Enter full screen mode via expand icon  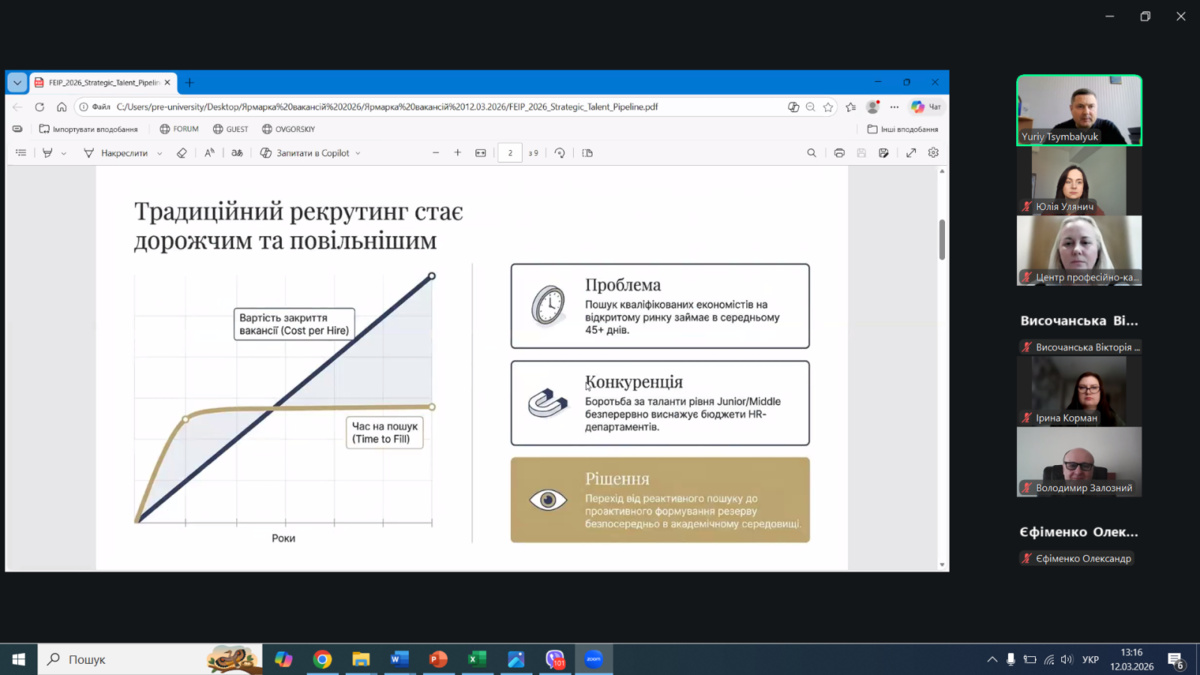[911, 153]
